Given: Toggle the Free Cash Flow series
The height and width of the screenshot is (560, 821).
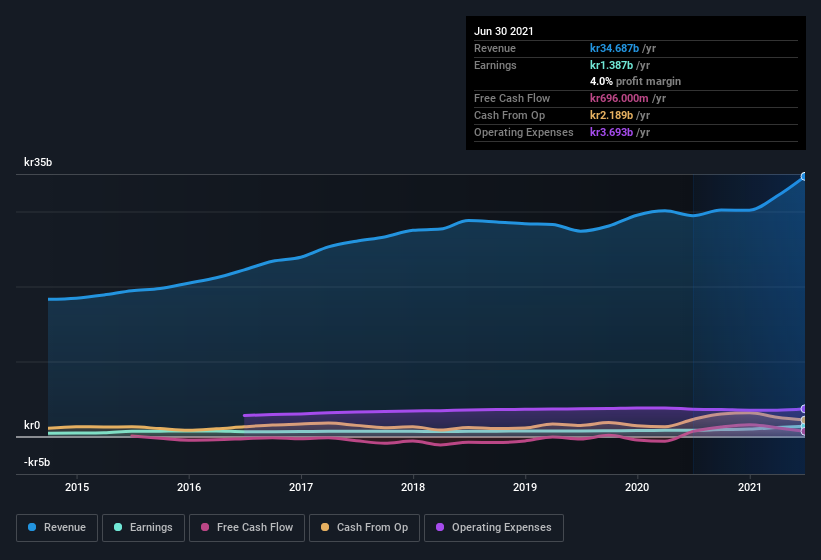Looking at the screenshot, I should (x=247, y=528).
